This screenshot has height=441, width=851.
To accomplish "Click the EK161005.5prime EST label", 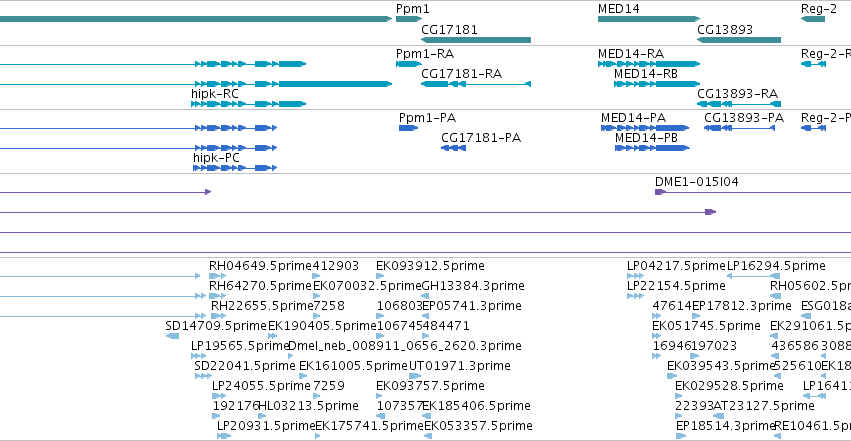I will pyautogui.click(x=353, y=366).
